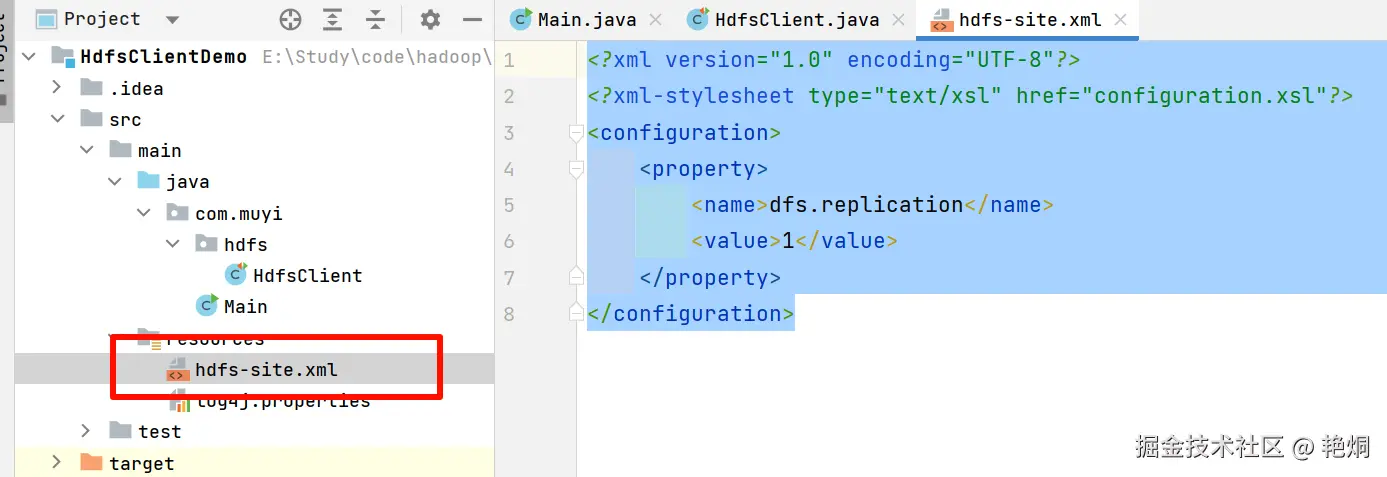Image resolution: width=1387 pixels, height=477 pixels.
Task: Click the hdfs-site.xml file icon in tree
Action: 178,369
